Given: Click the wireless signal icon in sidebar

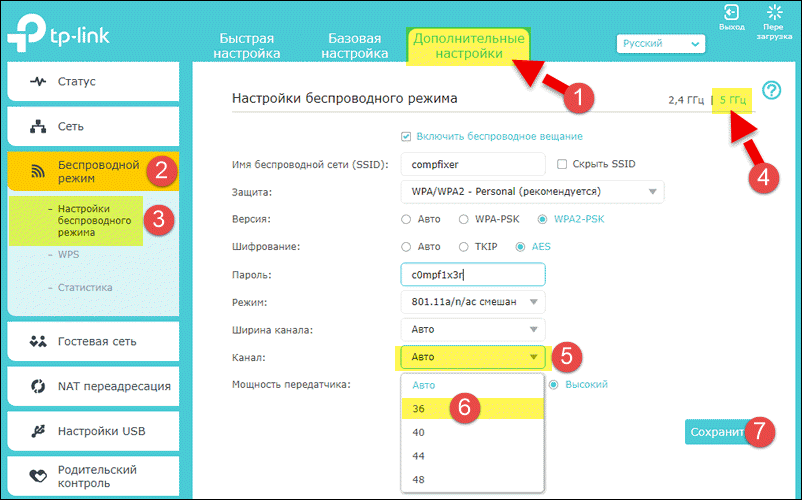Looking at the screenshot, I should click(38, 171).
